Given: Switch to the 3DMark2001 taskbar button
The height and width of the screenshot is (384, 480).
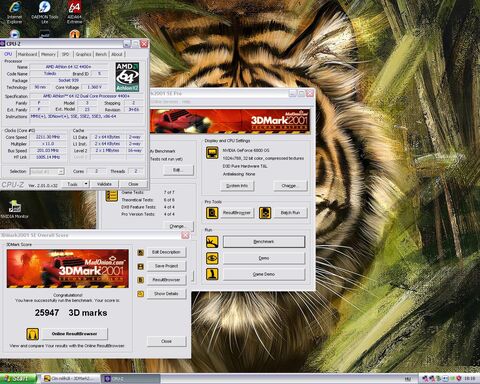Looking at the screenshot, I should click(x=71, y=379).
